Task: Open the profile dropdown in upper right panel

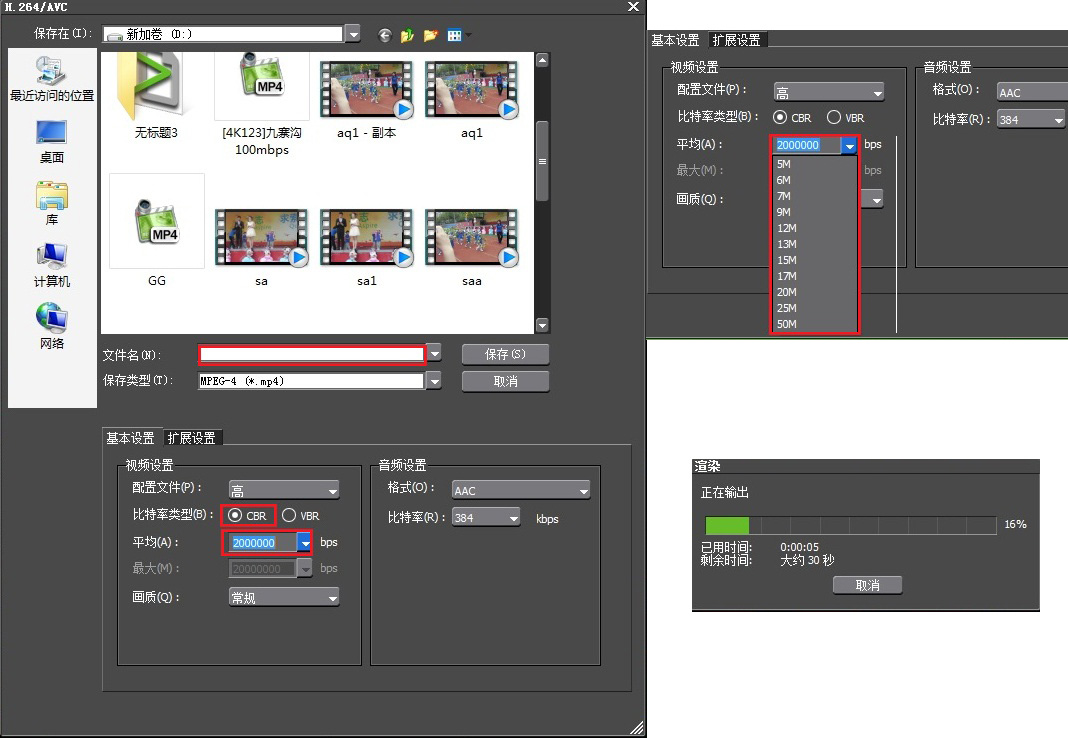Action: point(829,92)
